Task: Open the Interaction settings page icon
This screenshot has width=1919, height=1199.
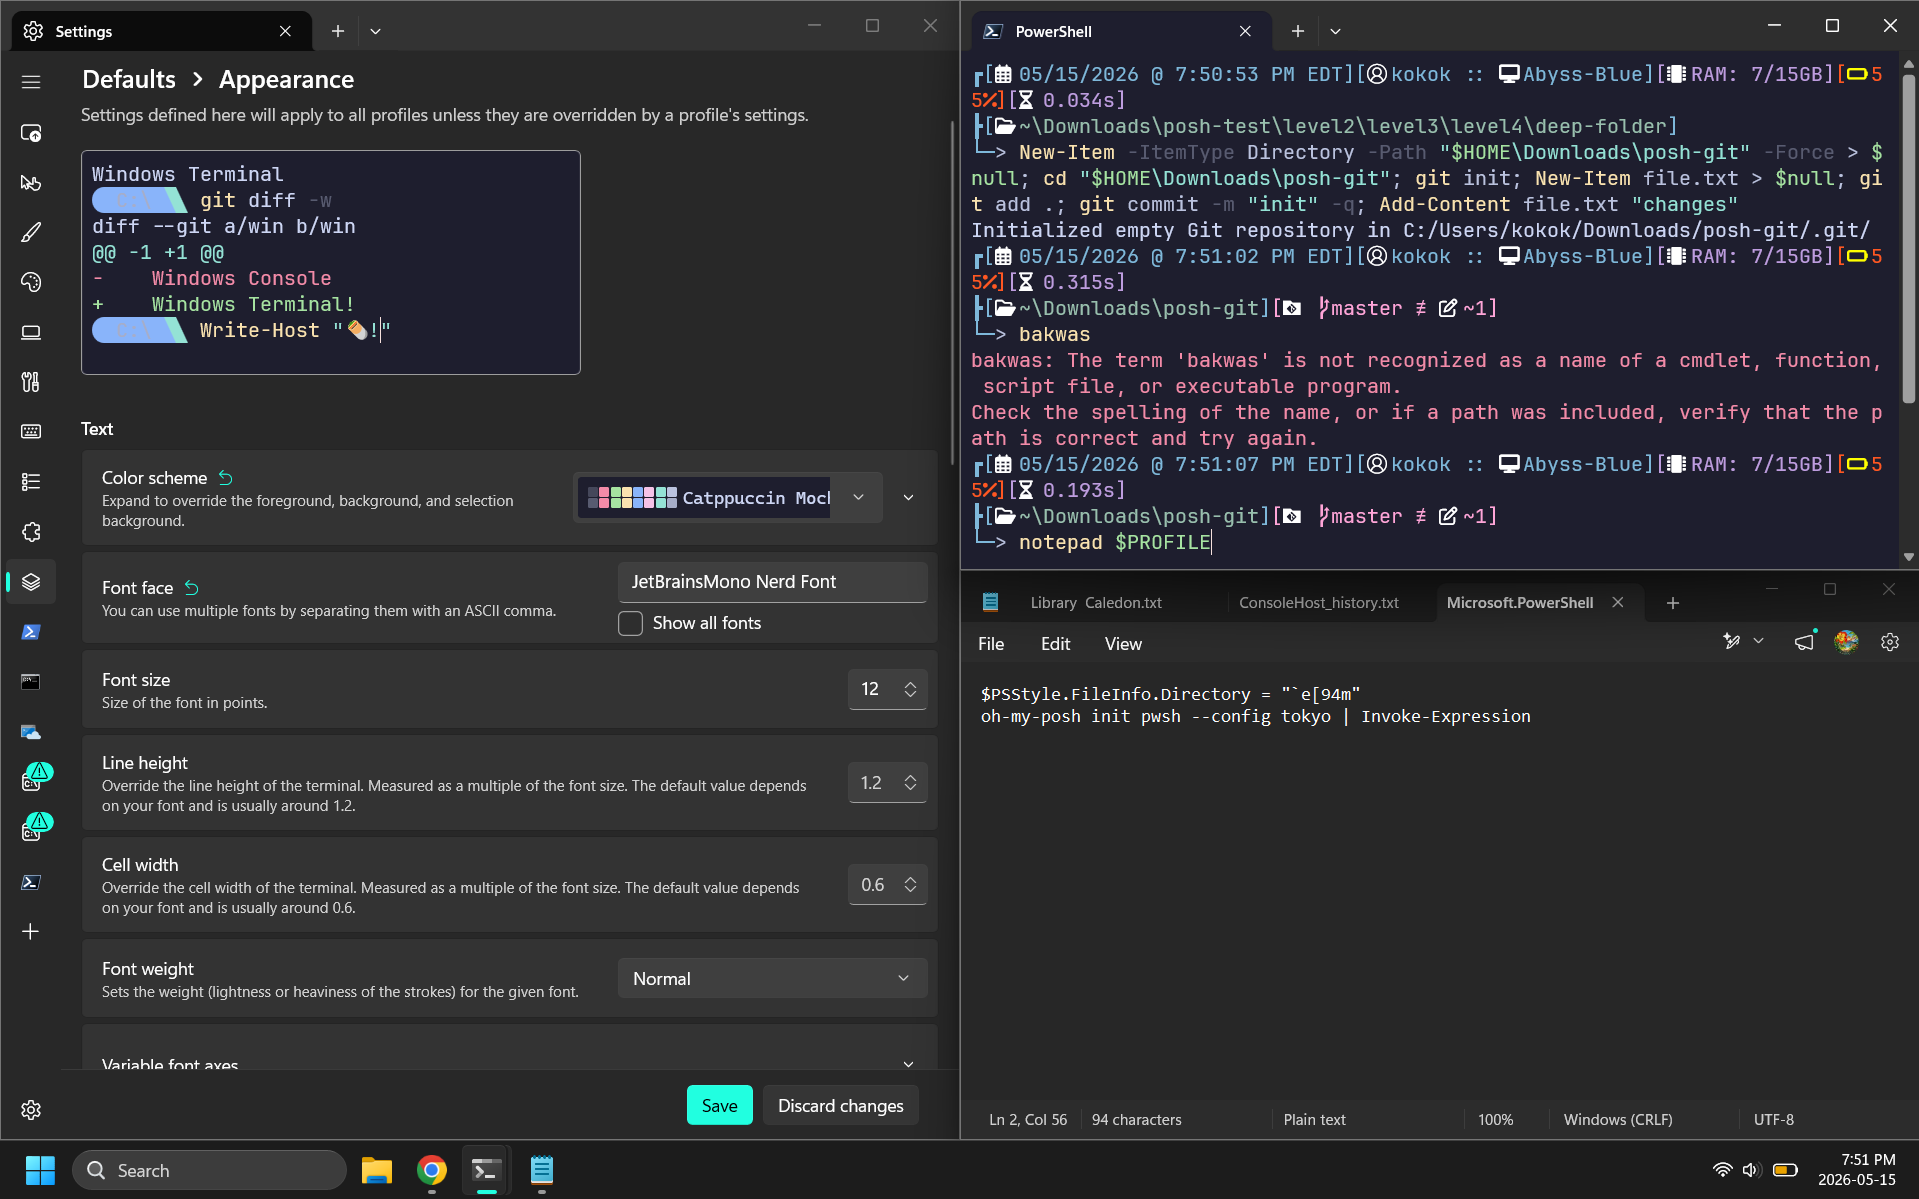Action: click(x=31, y=183)
